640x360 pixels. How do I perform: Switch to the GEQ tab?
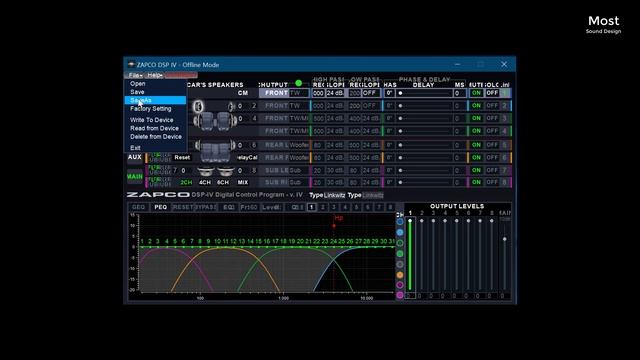tap(138, 207)
